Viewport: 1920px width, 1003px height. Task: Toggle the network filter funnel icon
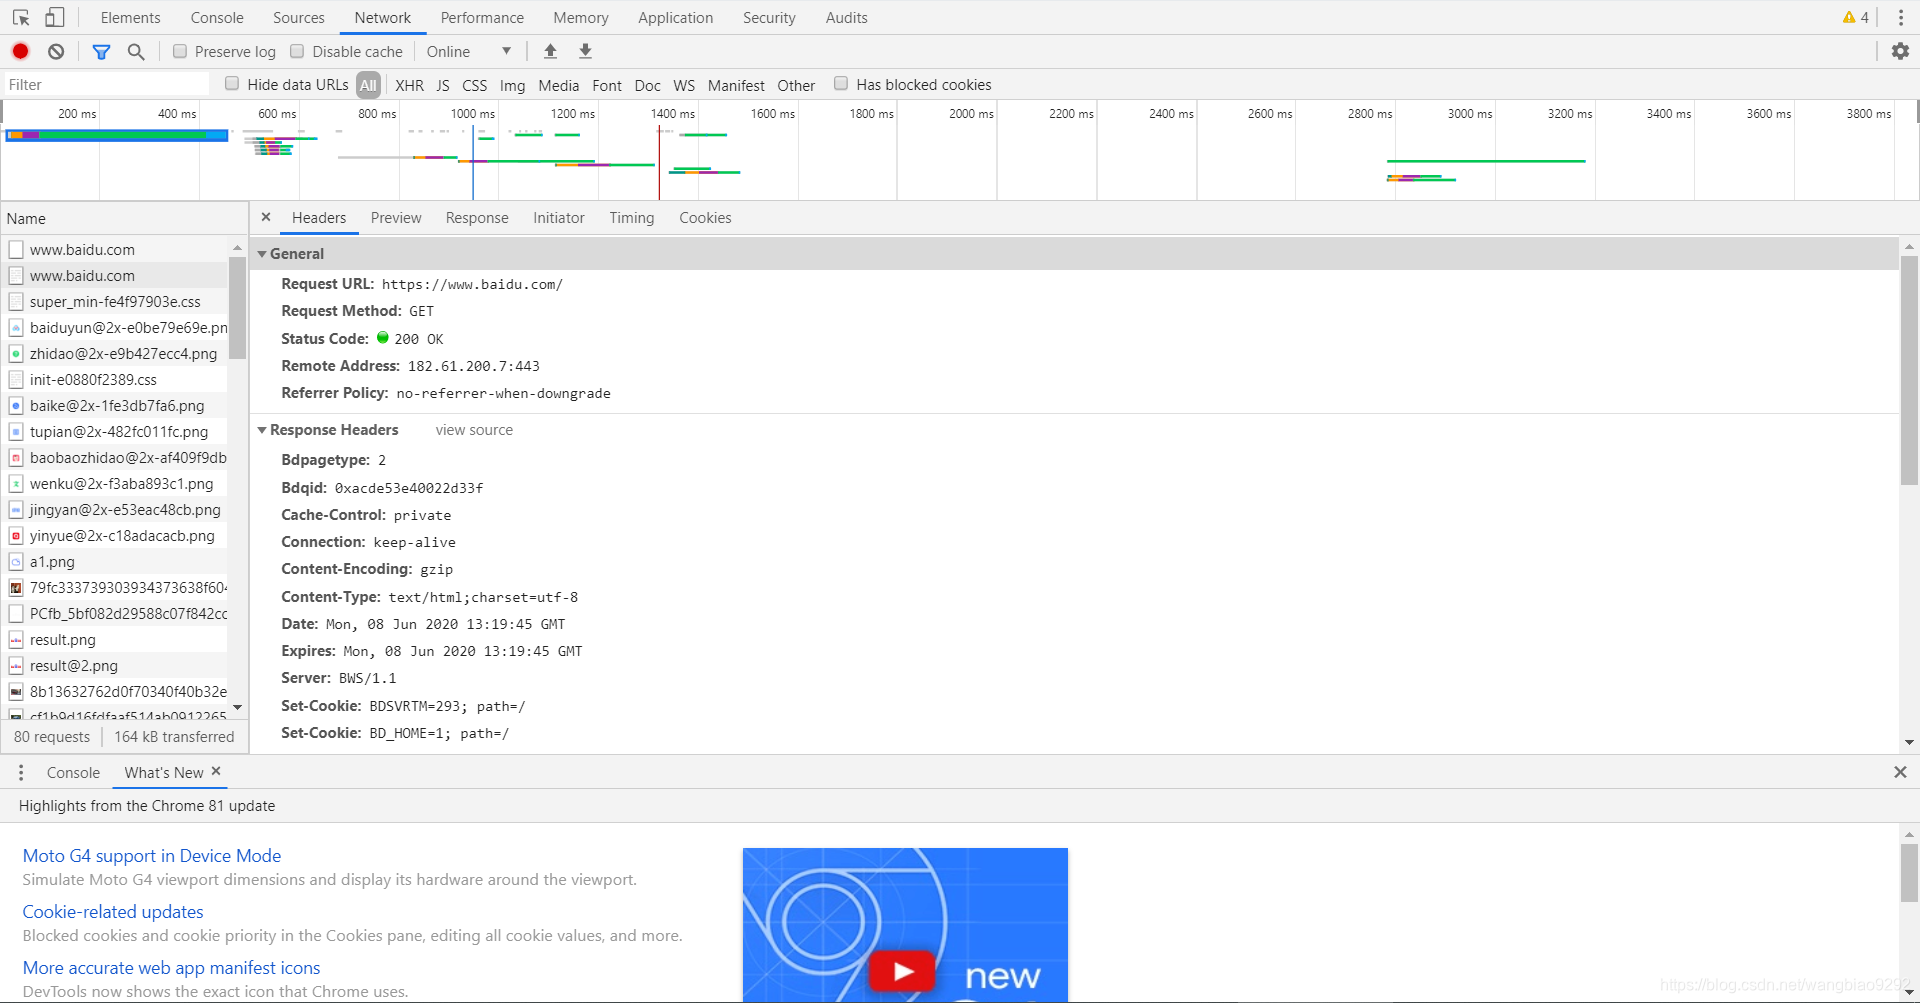pos(101,51)
